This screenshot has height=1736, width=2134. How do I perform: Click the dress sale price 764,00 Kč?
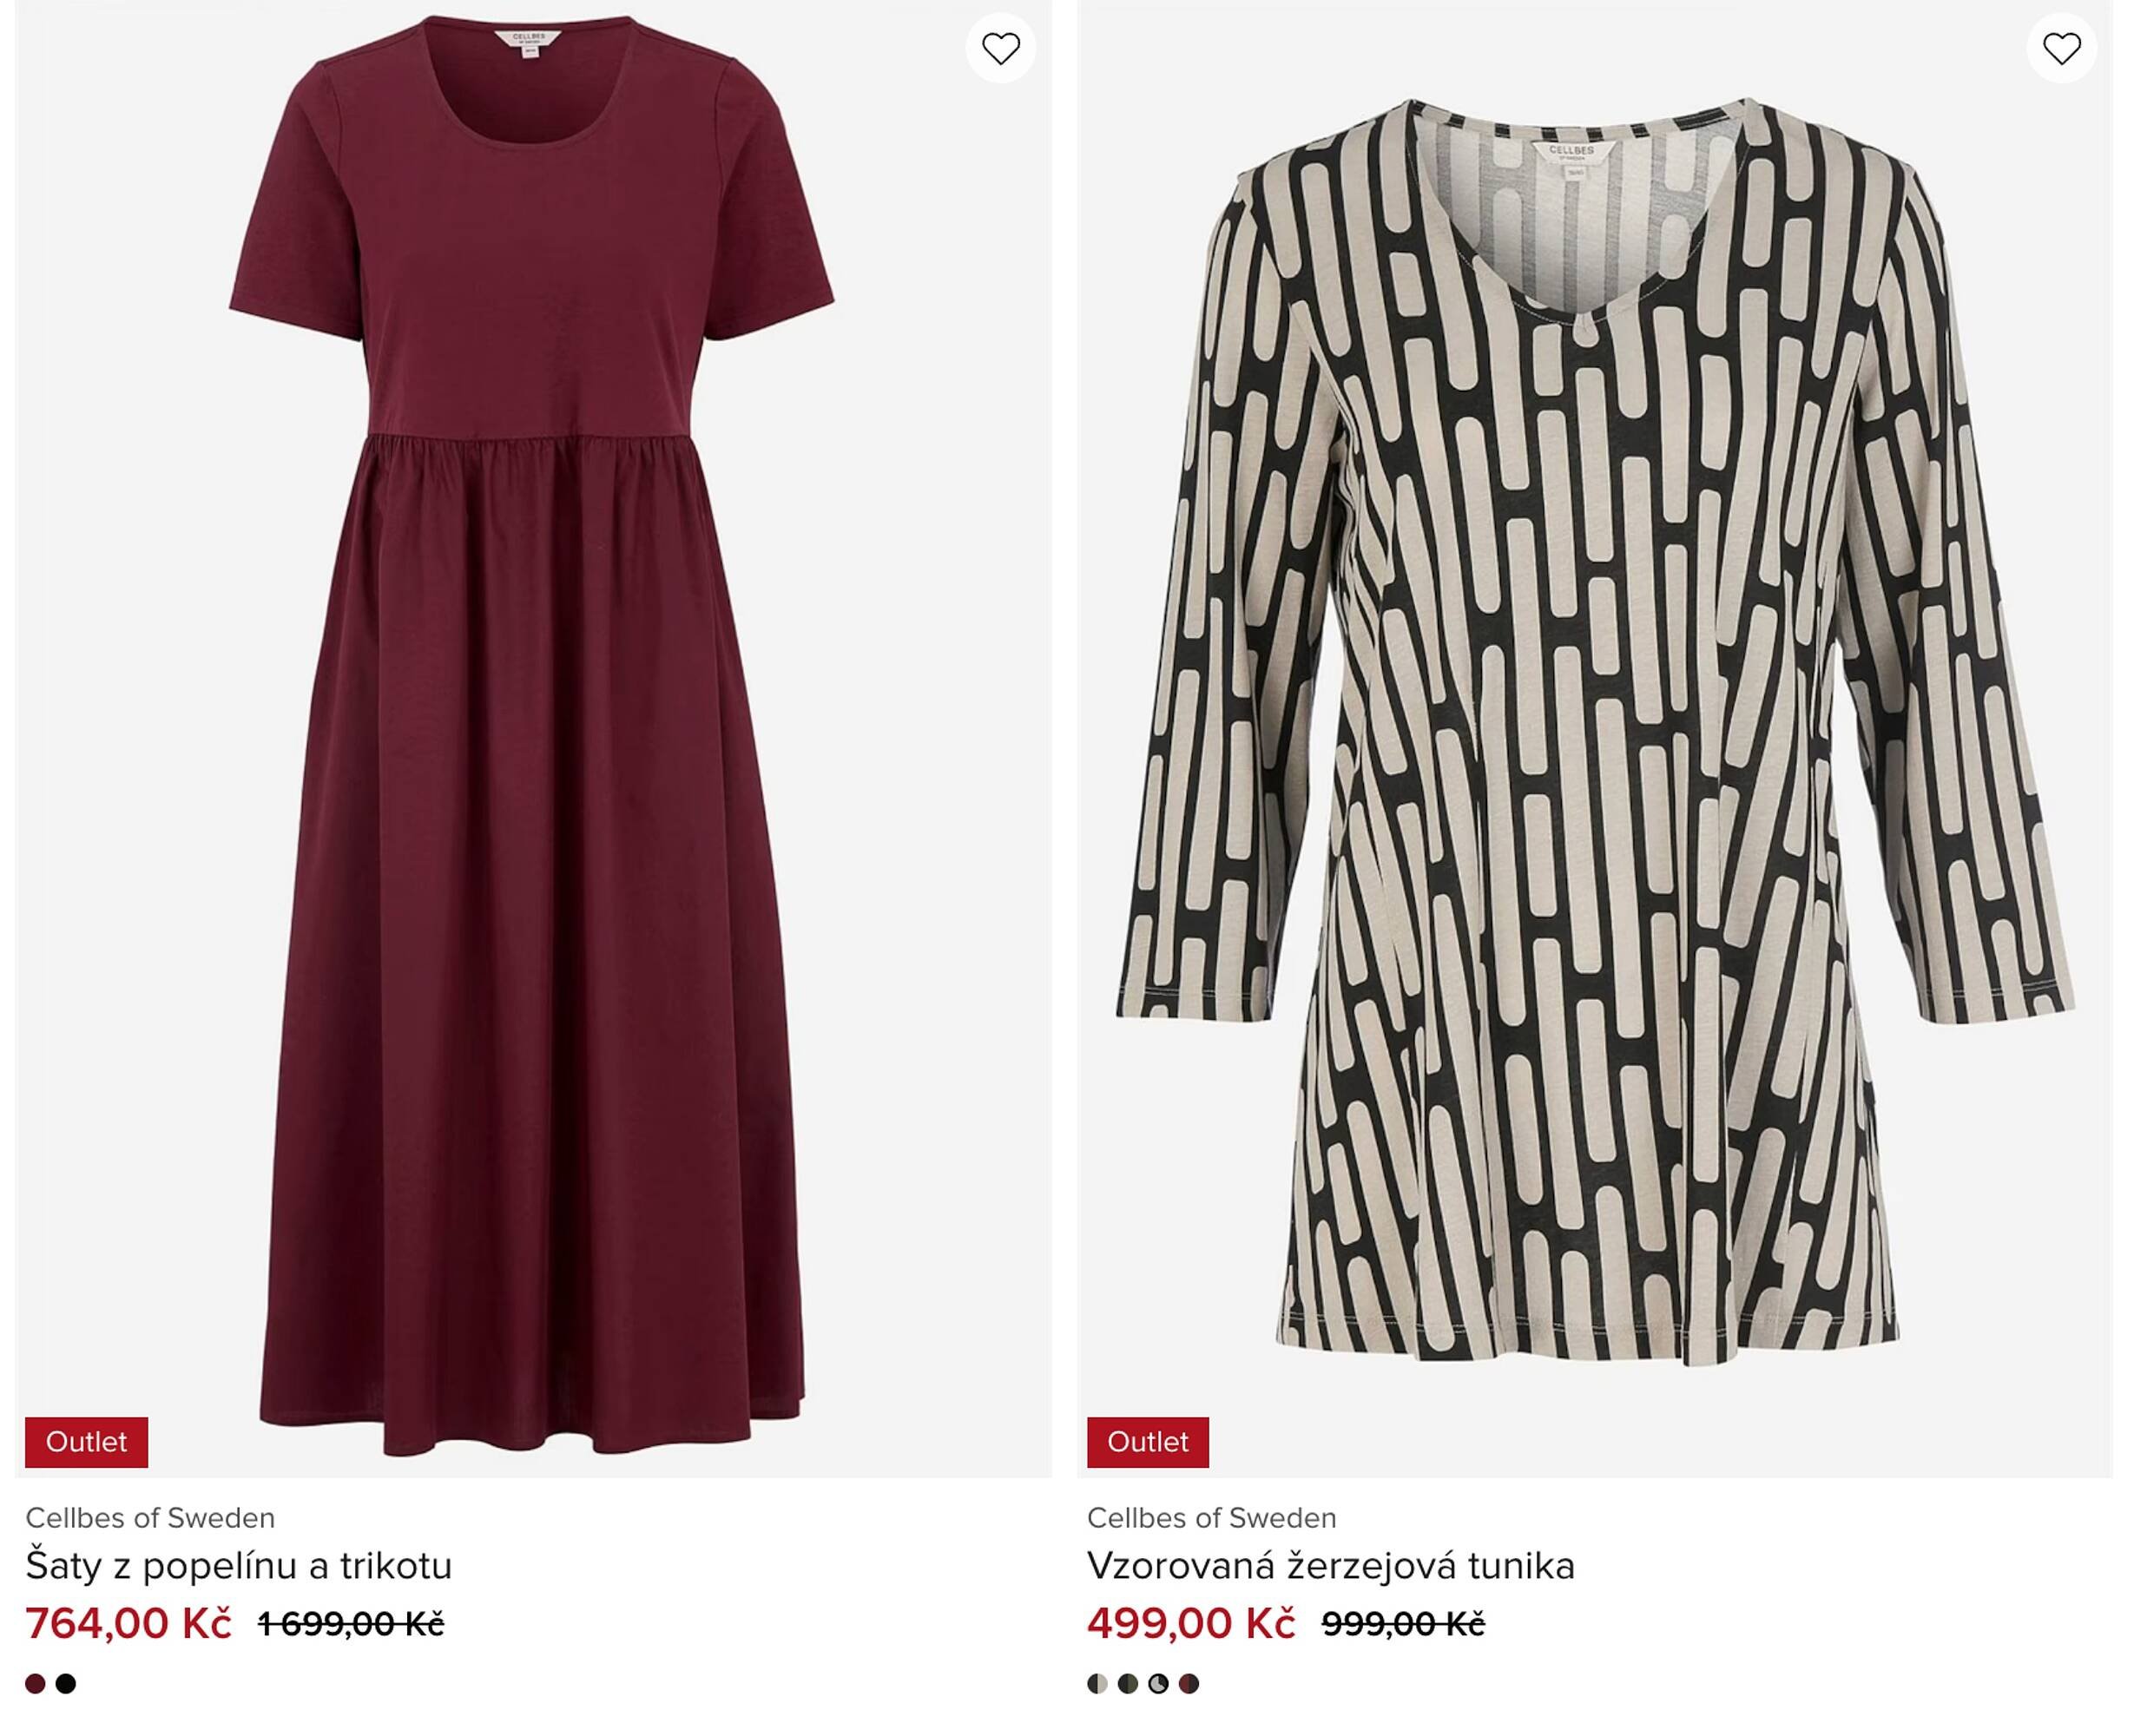(128, 1623)
